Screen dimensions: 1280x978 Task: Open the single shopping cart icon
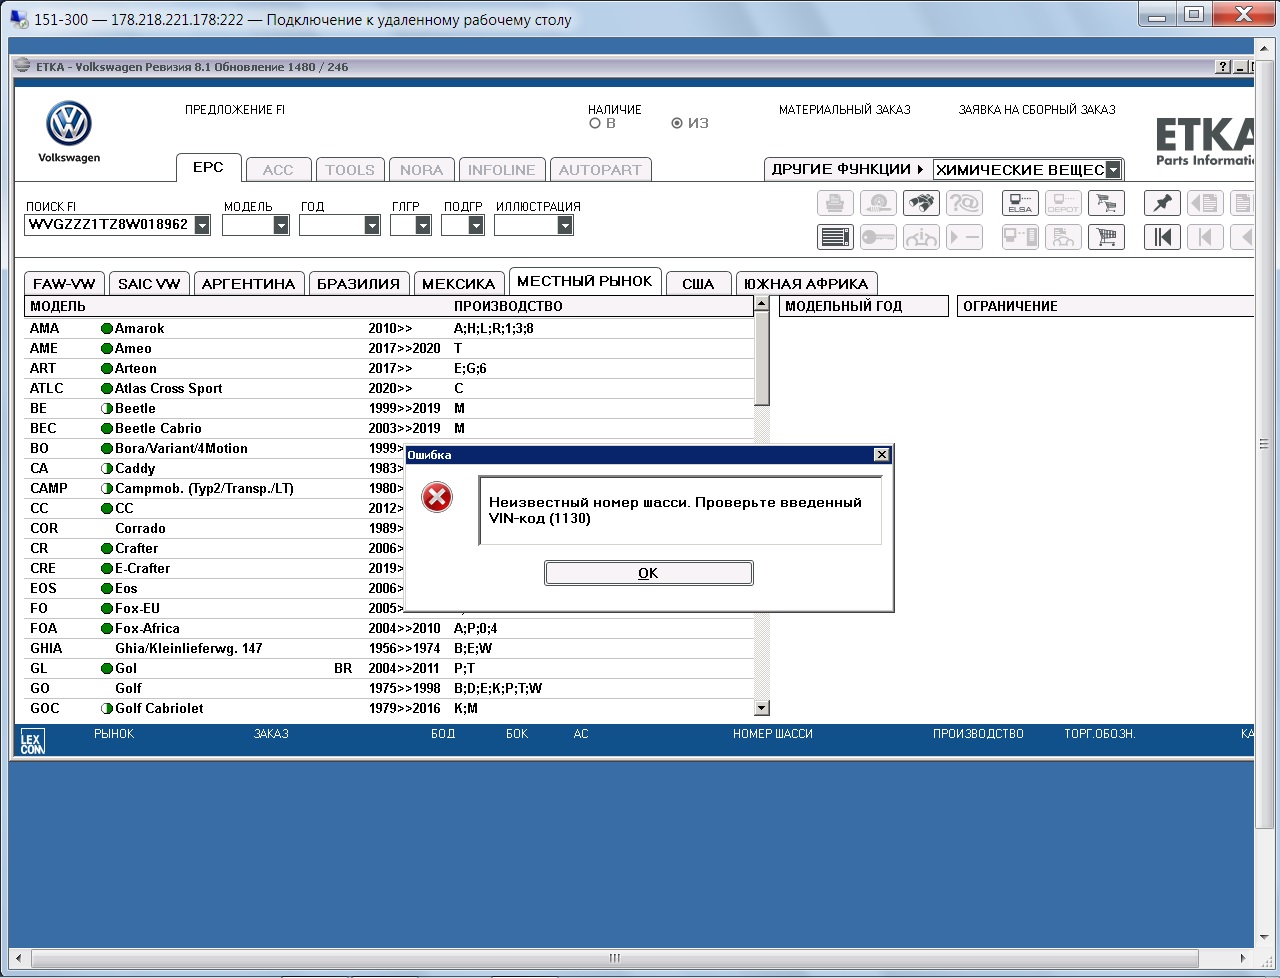1106,237
